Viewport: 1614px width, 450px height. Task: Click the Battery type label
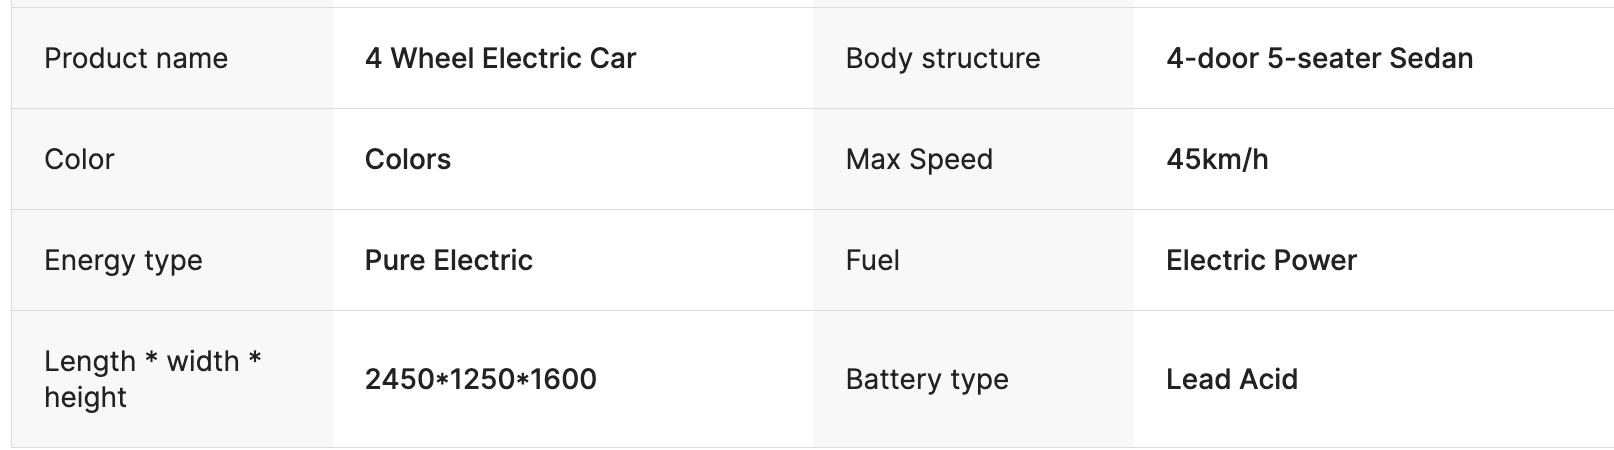tap(926, 380)
